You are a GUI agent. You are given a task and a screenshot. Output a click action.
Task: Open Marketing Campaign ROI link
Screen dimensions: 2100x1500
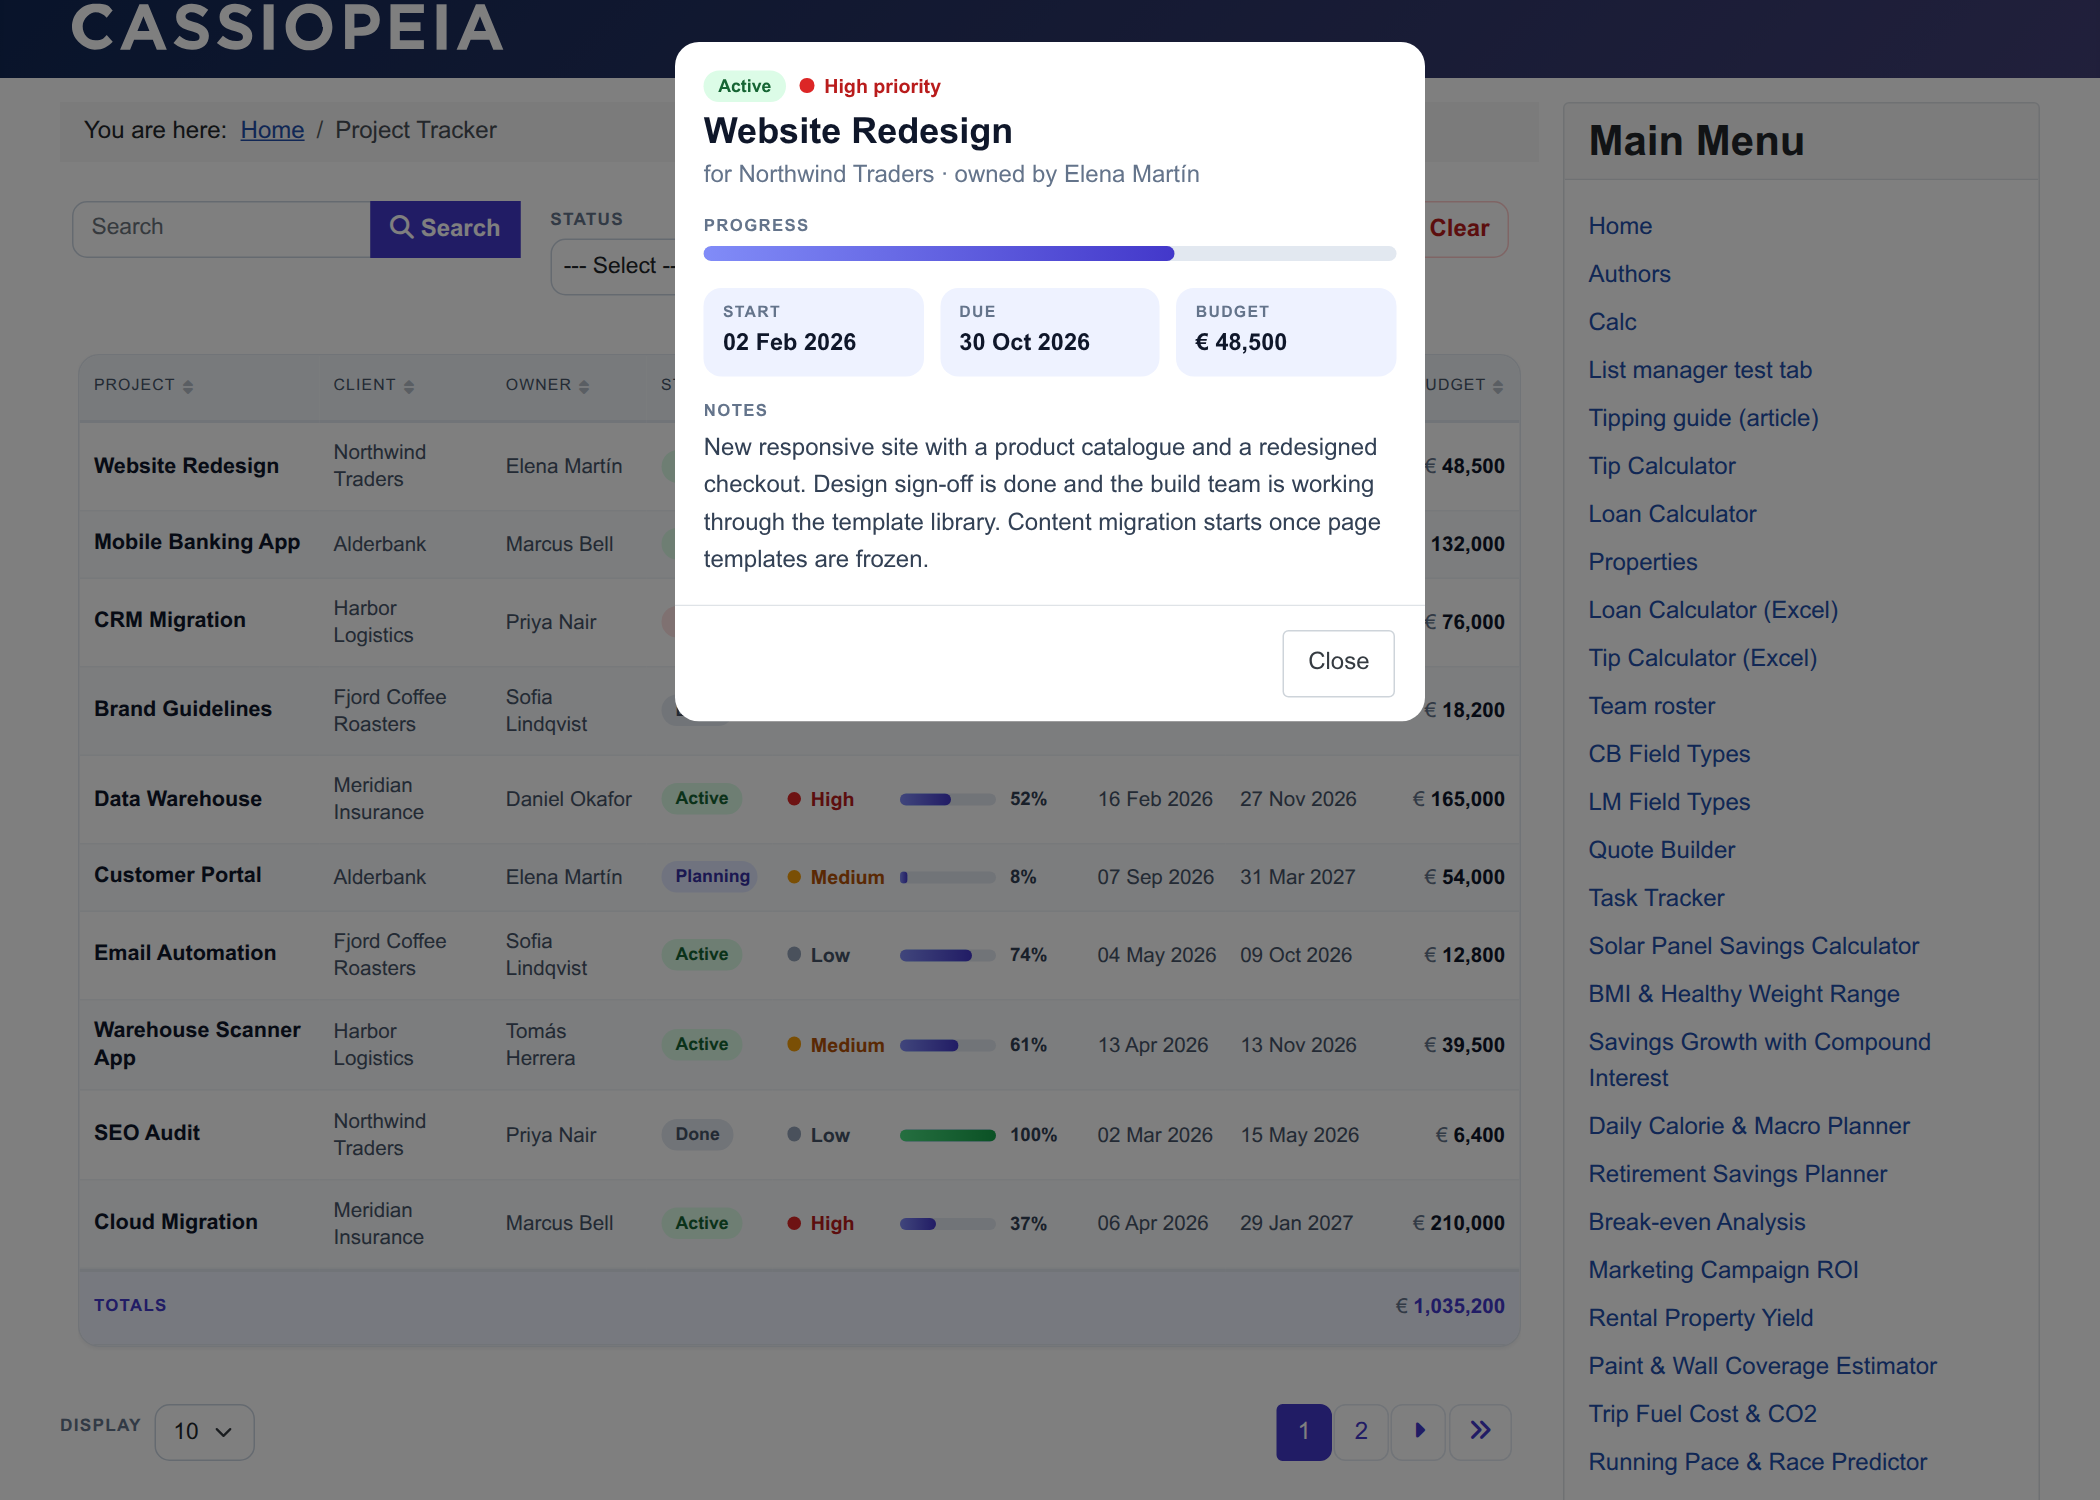point(1723,1270)
